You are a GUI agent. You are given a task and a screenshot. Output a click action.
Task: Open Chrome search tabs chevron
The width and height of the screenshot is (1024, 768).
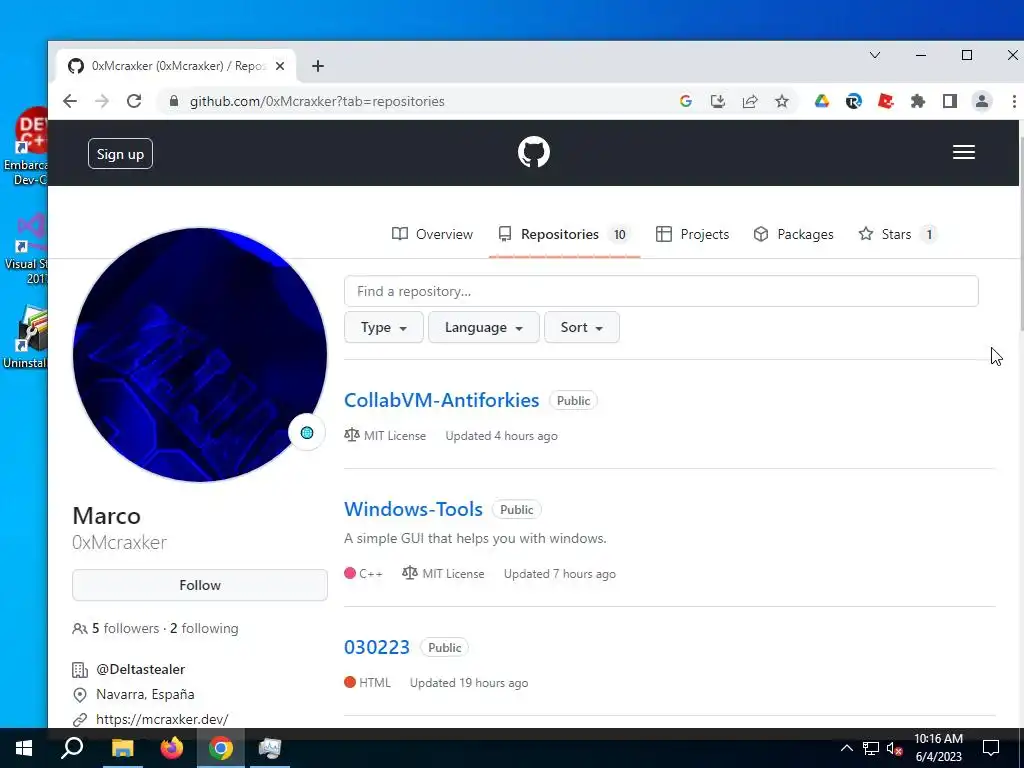click(x=875, y=56)
